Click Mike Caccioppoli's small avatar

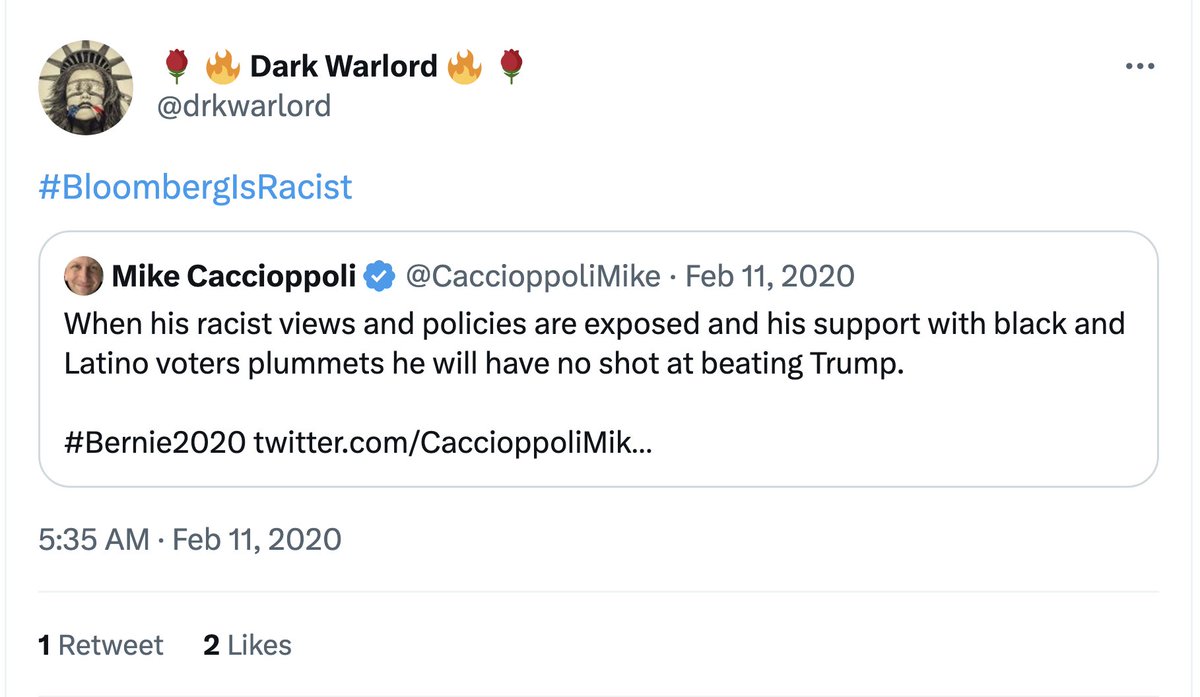[x=83, y=275]
